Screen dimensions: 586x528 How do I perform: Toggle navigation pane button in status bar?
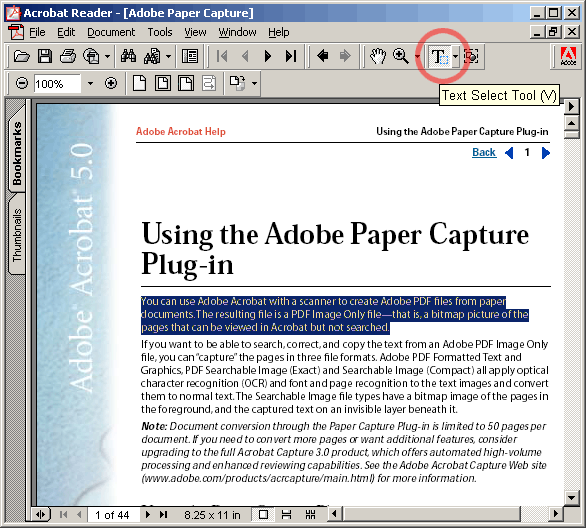(41, 515)
